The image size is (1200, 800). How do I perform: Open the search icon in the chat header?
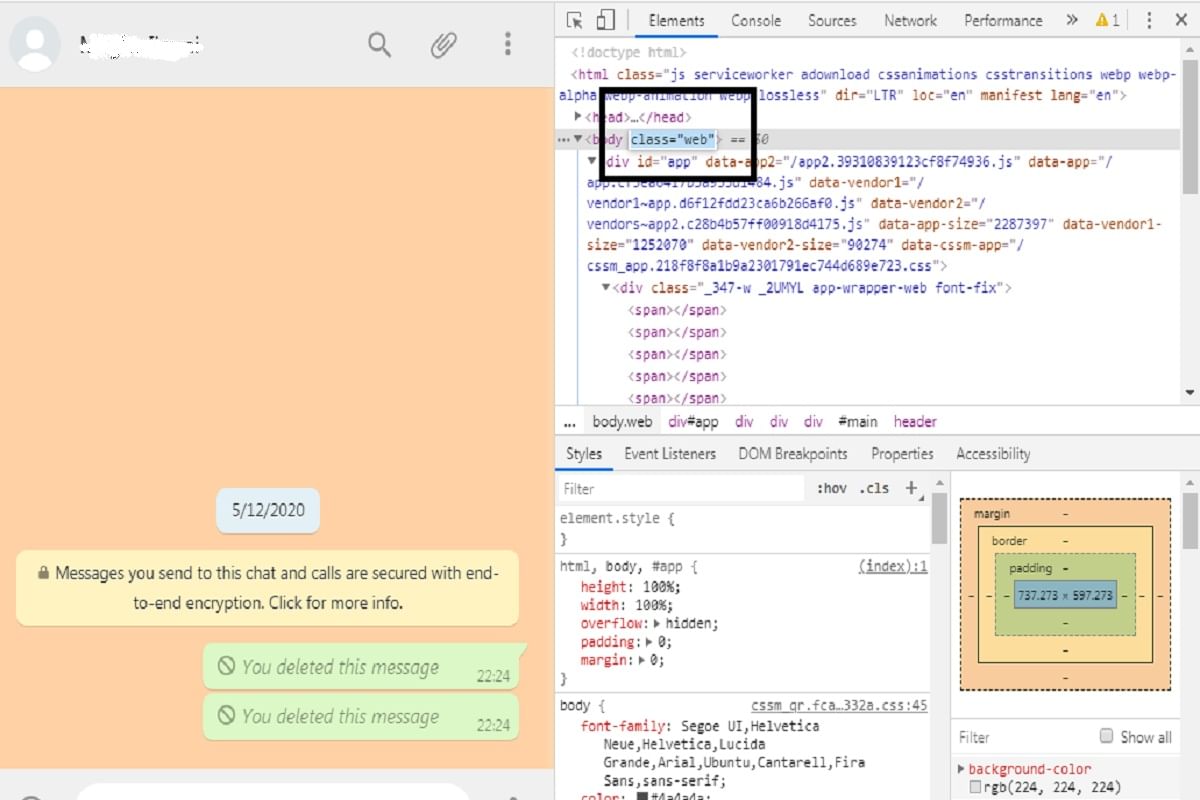[378, 45]
